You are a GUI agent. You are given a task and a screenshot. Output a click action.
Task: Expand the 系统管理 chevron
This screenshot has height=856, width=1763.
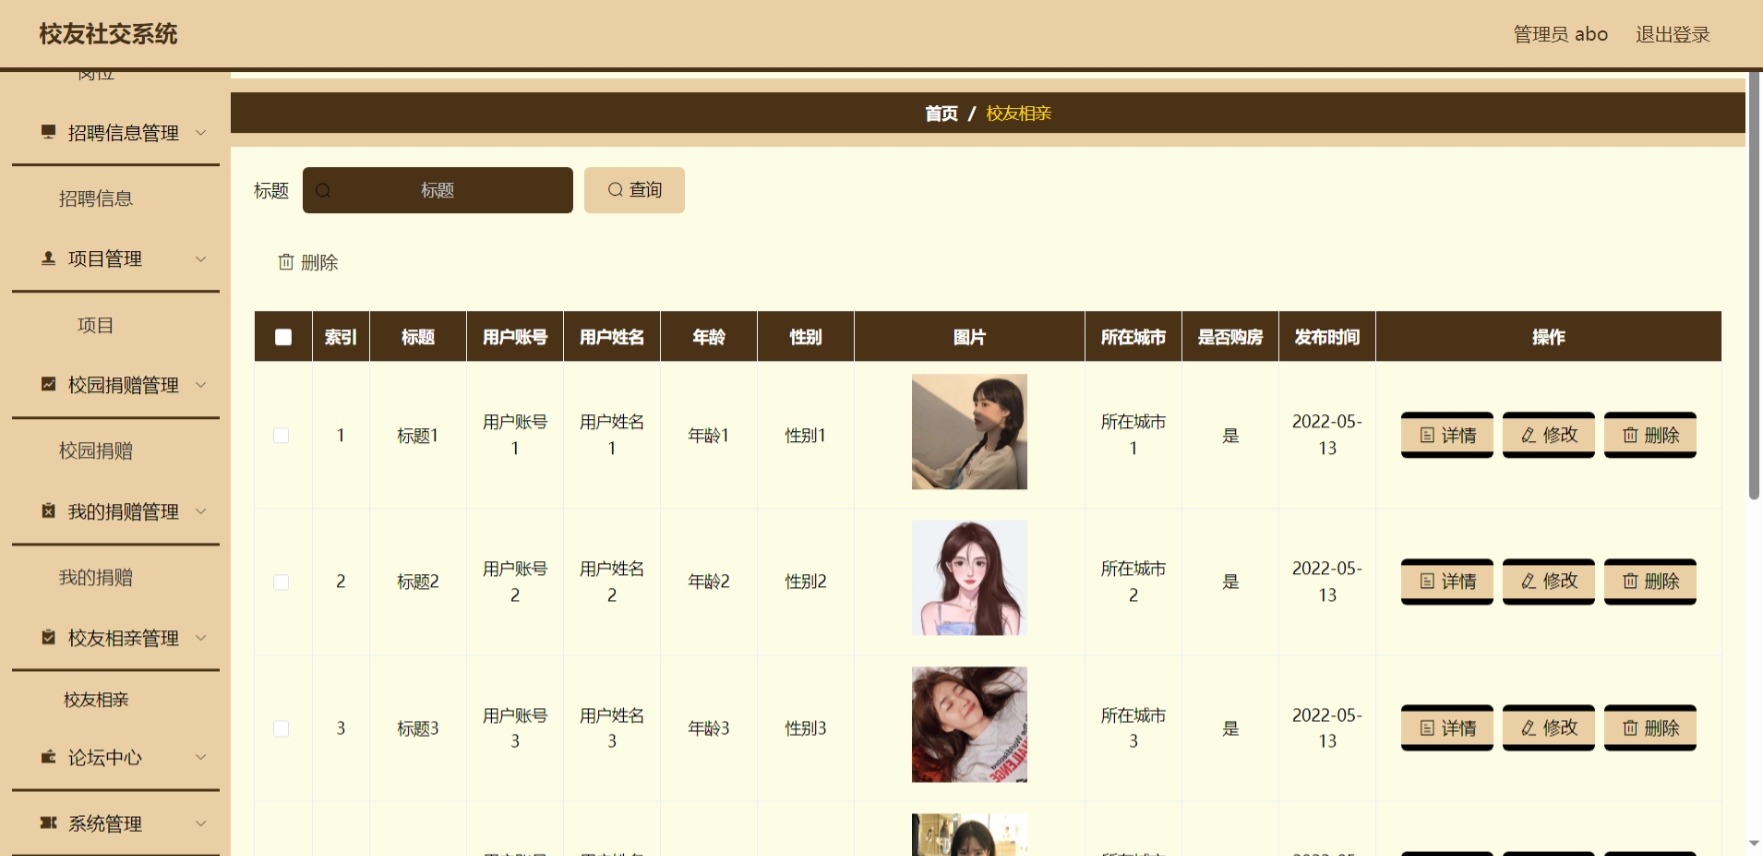[x=201, y=823]
